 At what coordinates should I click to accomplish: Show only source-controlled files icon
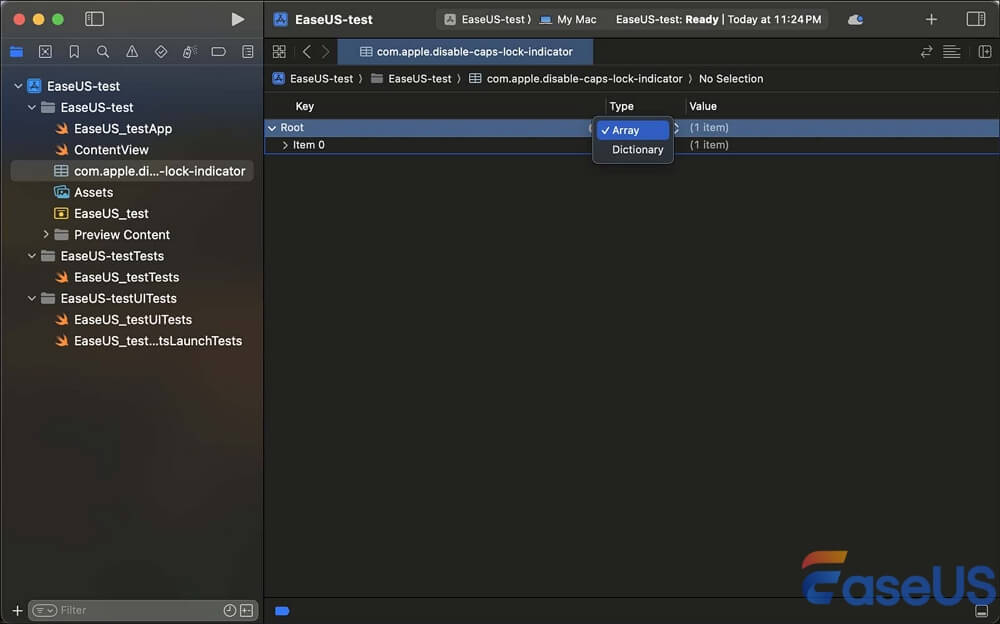tap(246, 611)
